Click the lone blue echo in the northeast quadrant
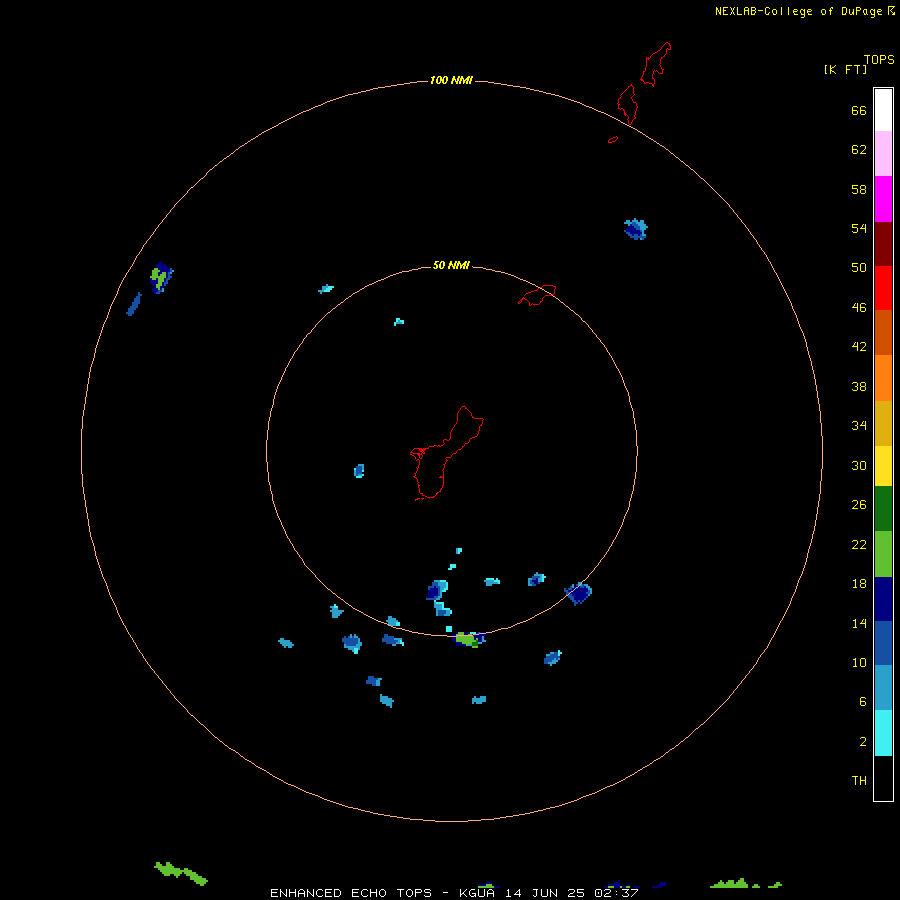This screenshot has width=900, height=900. click(636, 229)
